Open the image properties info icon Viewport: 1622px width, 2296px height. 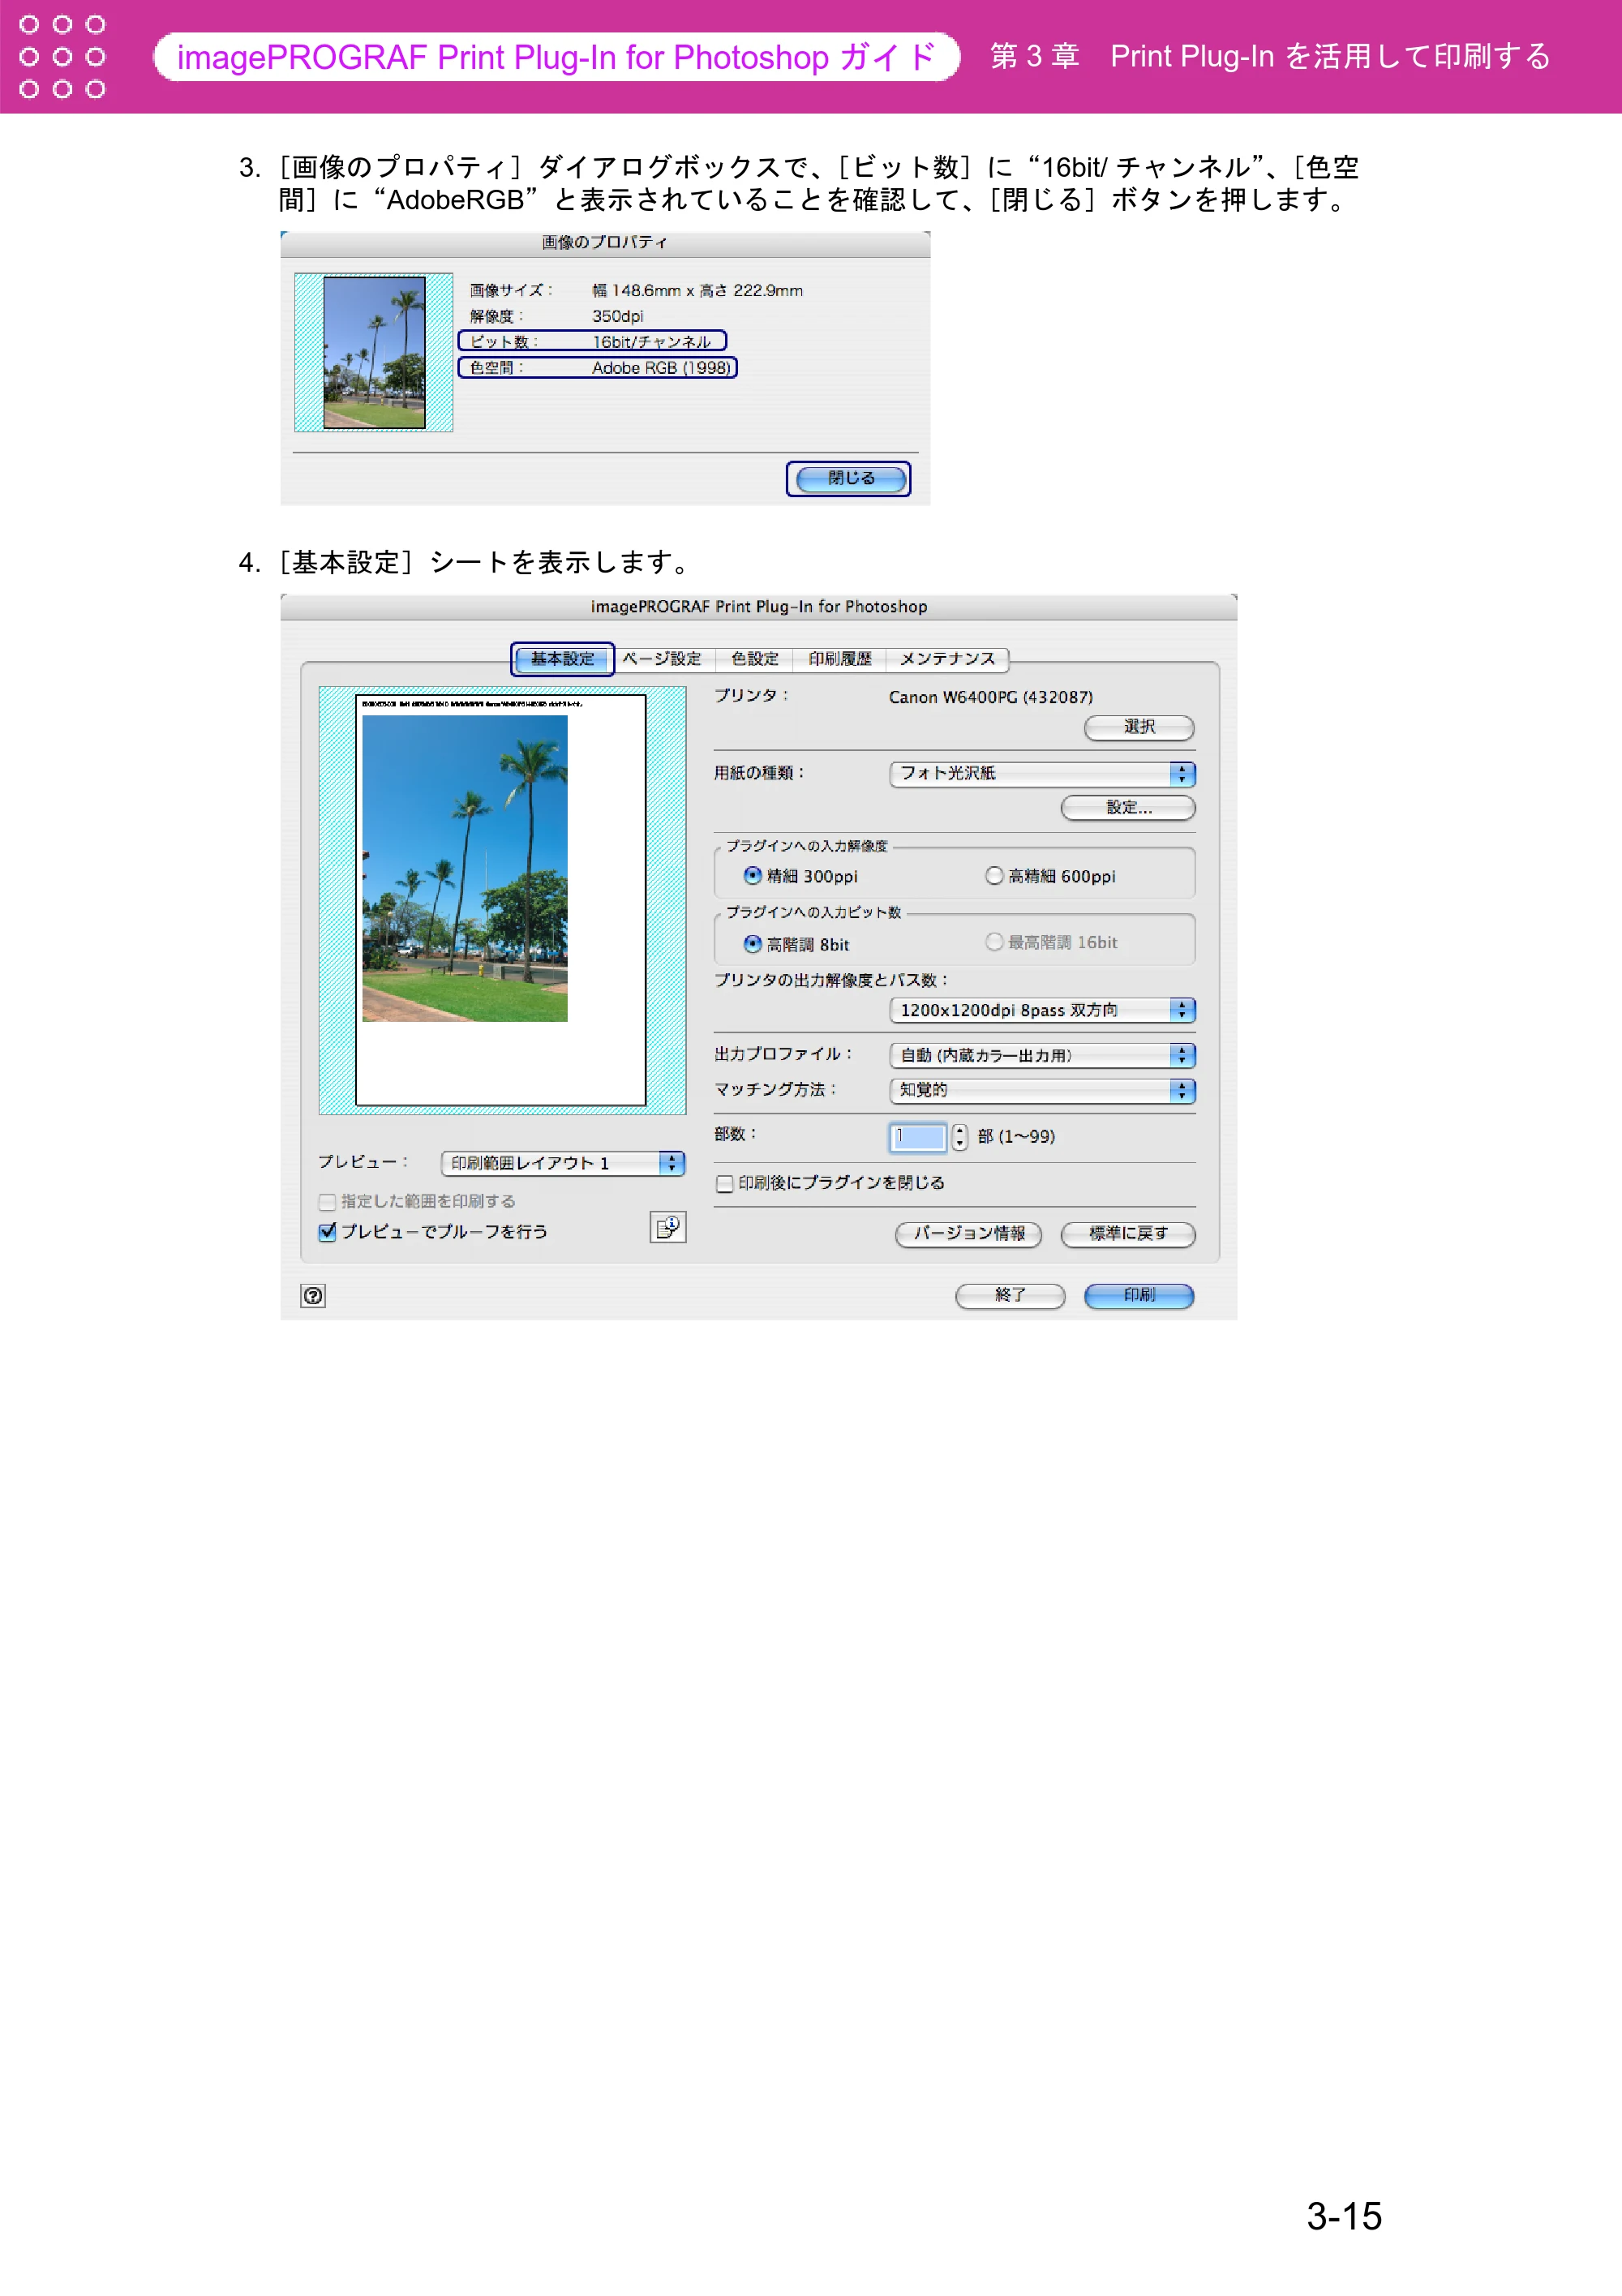pyautogui.click(x=668, y=1227)
